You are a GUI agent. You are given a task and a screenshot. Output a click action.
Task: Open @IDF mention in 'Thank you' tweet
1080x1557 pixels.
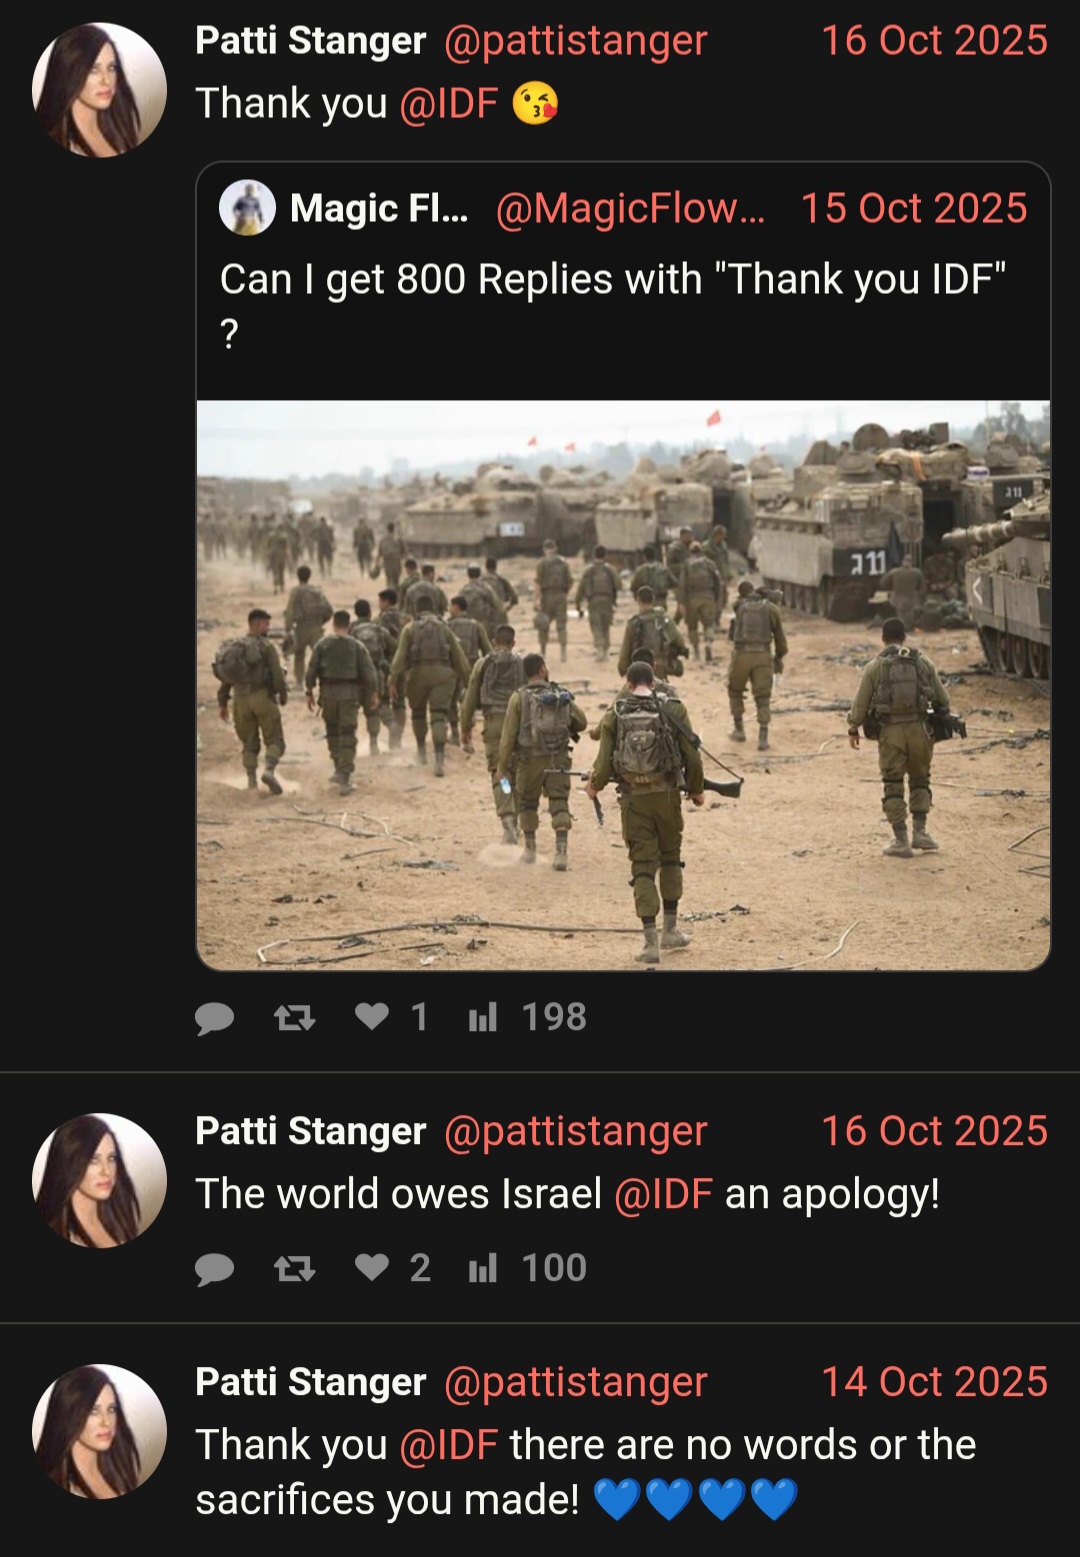448,104
